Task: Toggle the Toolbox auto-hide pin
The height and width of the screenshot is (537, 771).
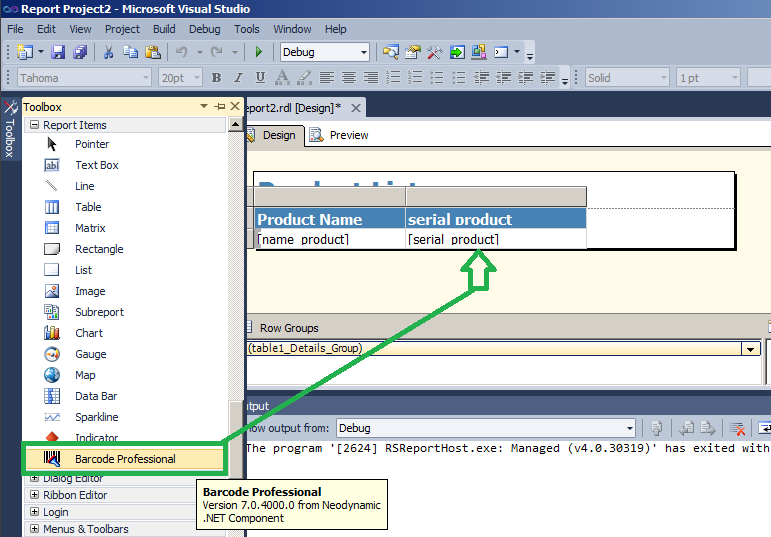Action: click(219, 106)
